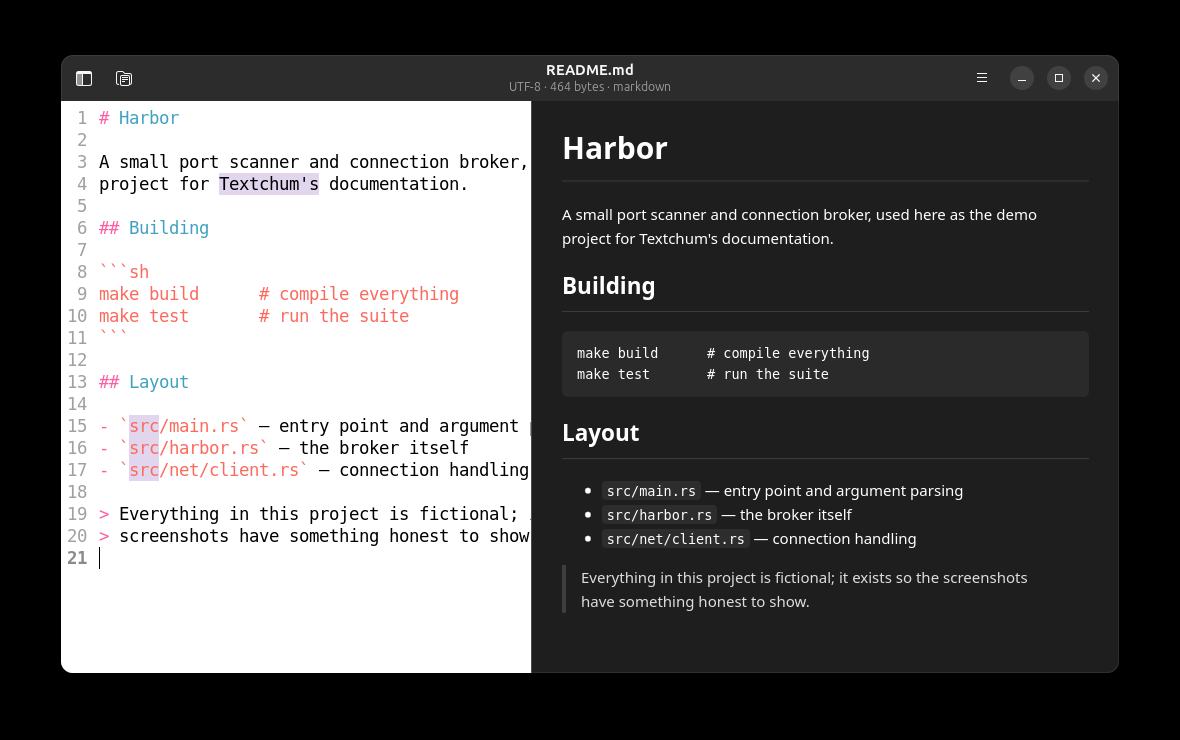1180x740 pixels.
Task: Click 'connection handling' text in the preview
Action: click(844, 539)
